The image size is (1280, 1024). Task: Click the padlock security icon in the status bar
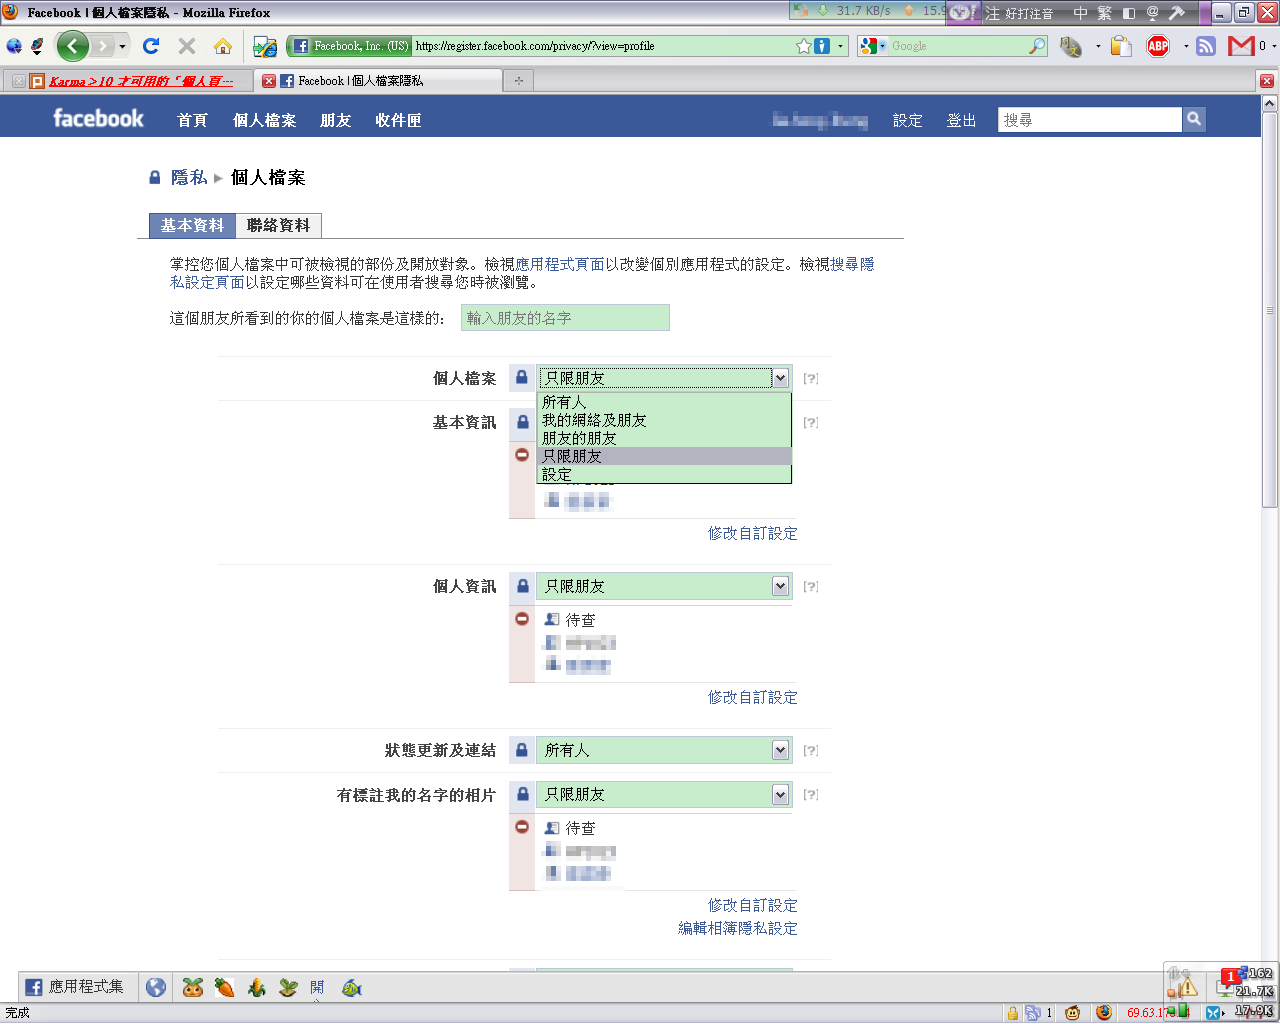(1012, 1013)
